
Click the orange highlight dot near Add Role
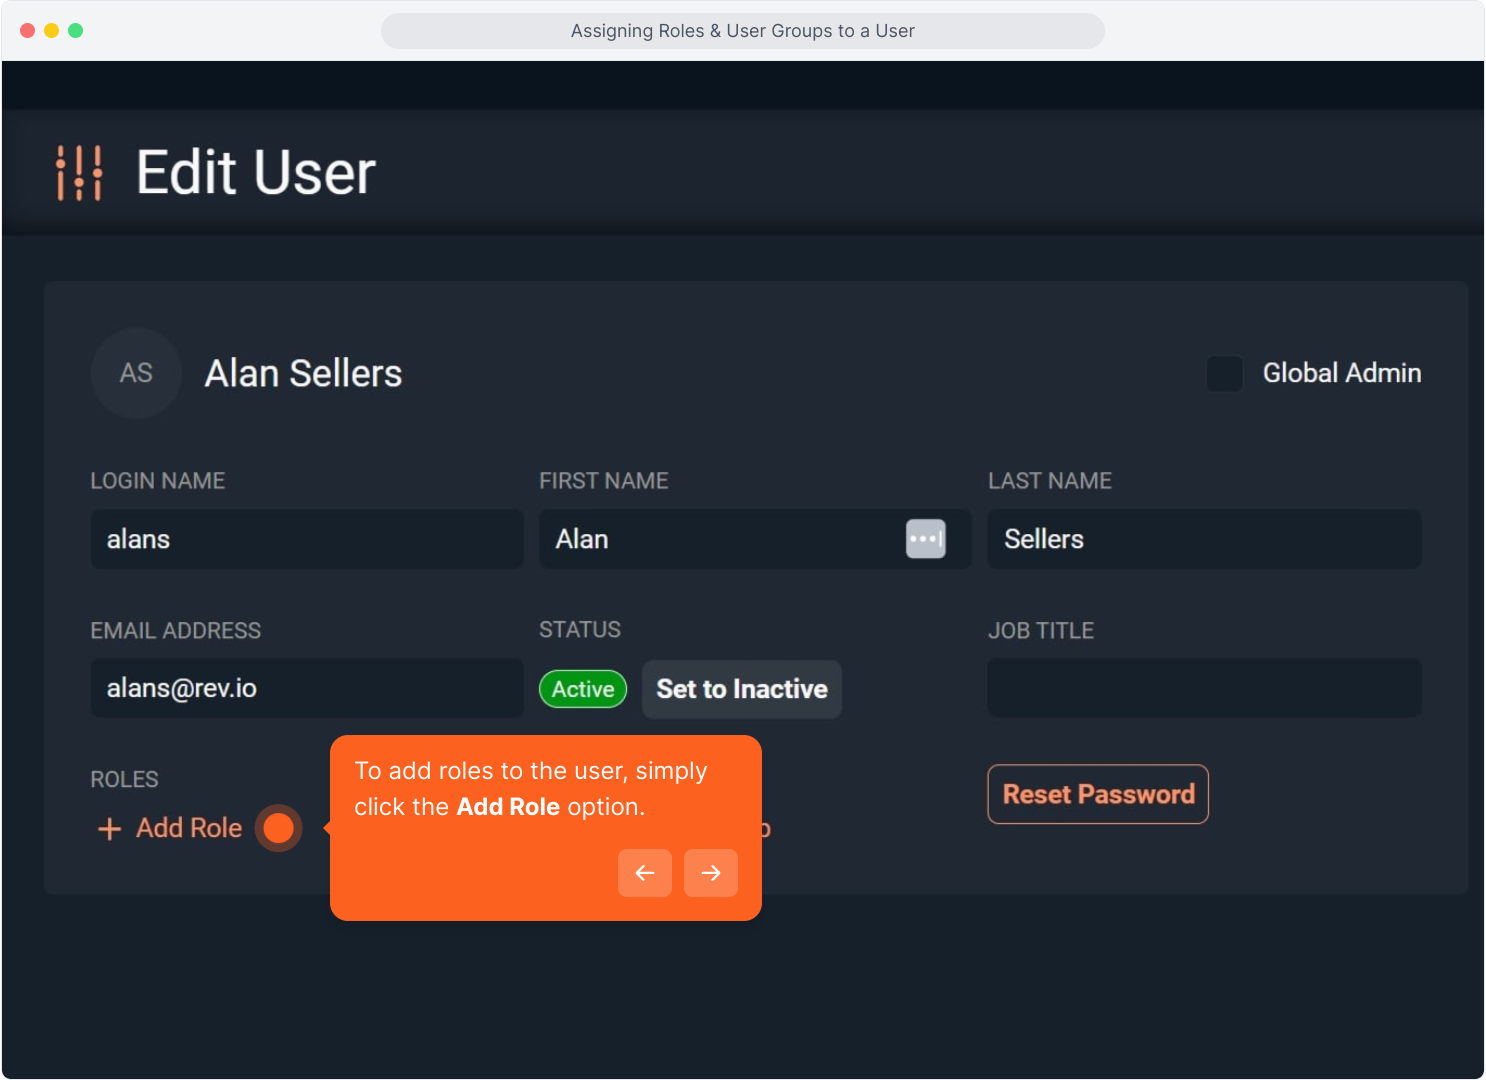(x=278, y=828)
